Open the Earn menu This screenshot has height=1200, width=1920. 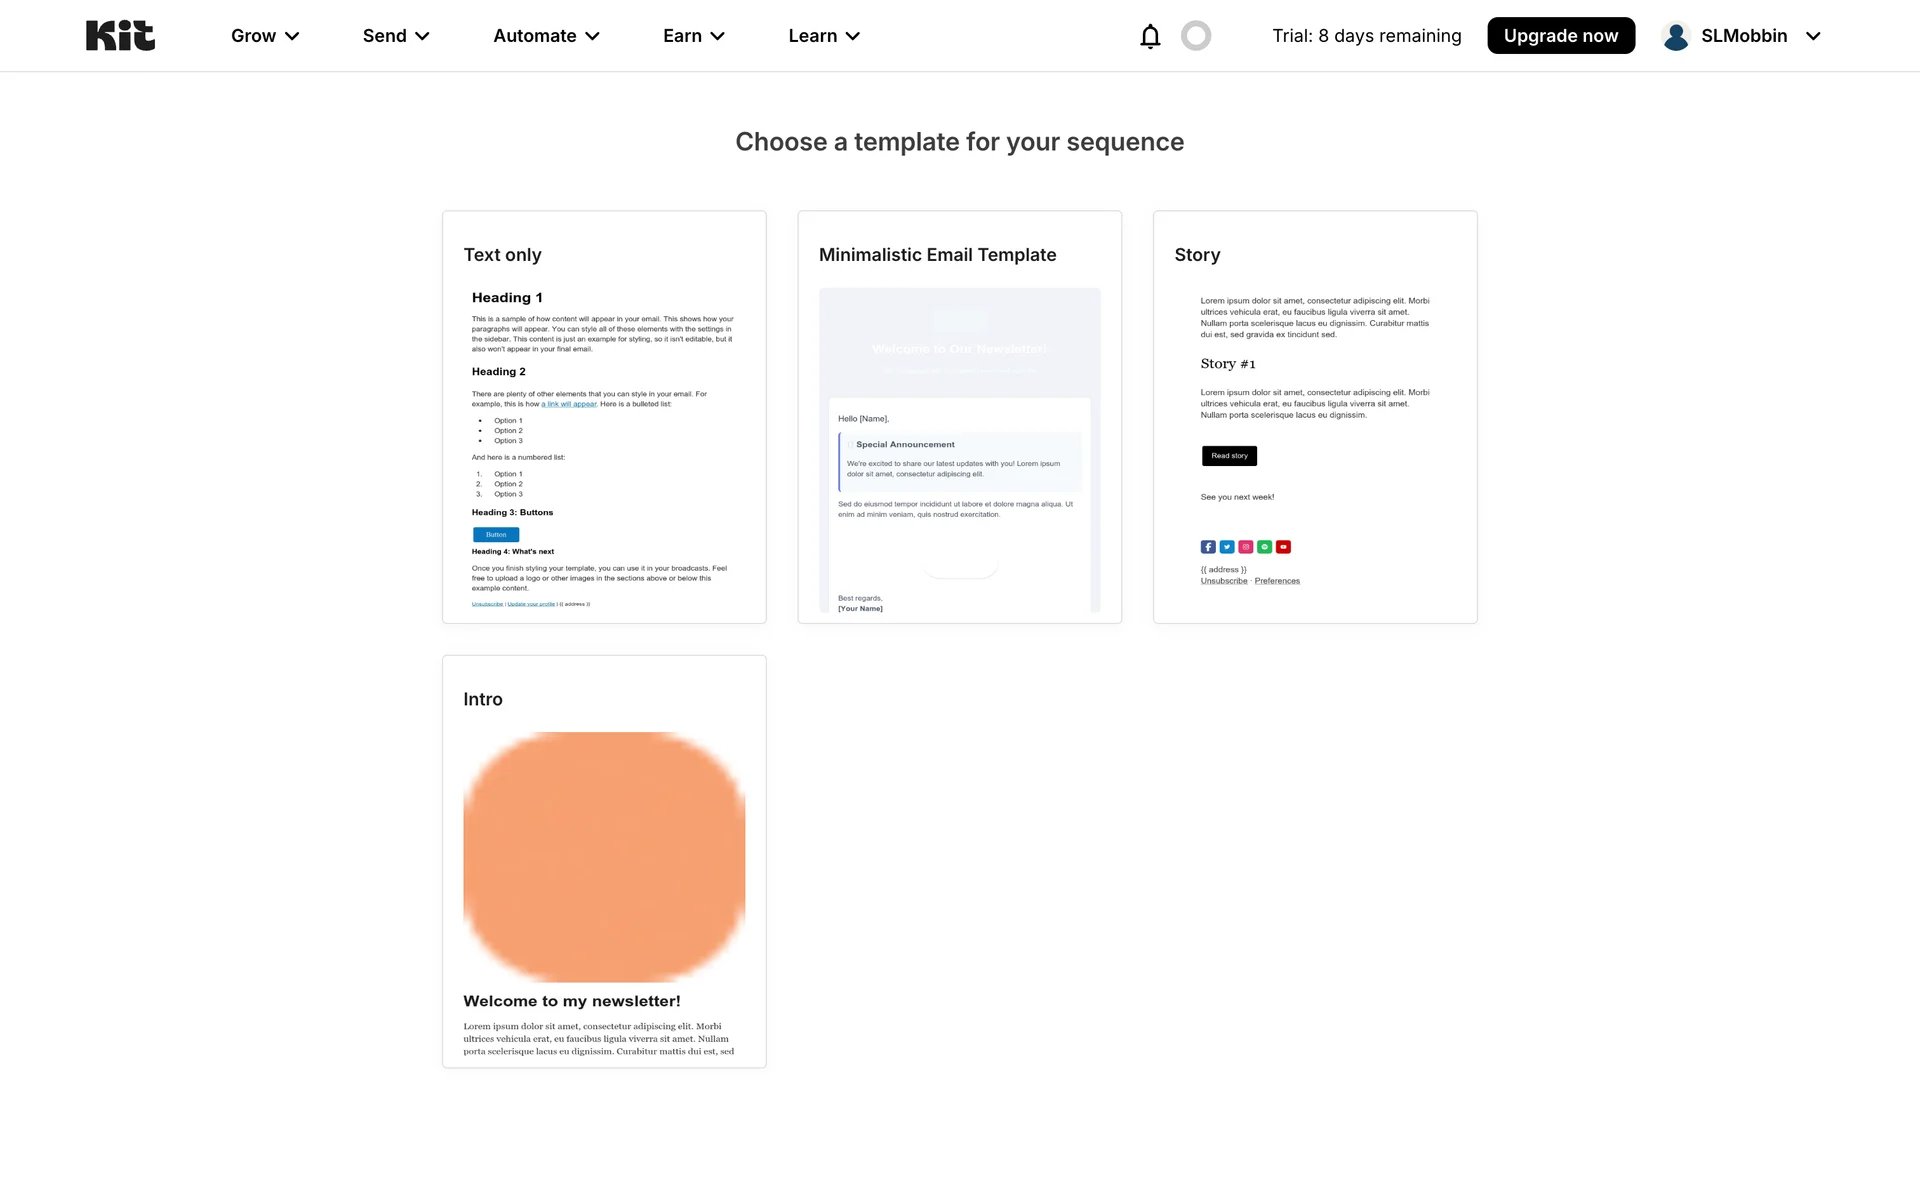coord(693,36)
